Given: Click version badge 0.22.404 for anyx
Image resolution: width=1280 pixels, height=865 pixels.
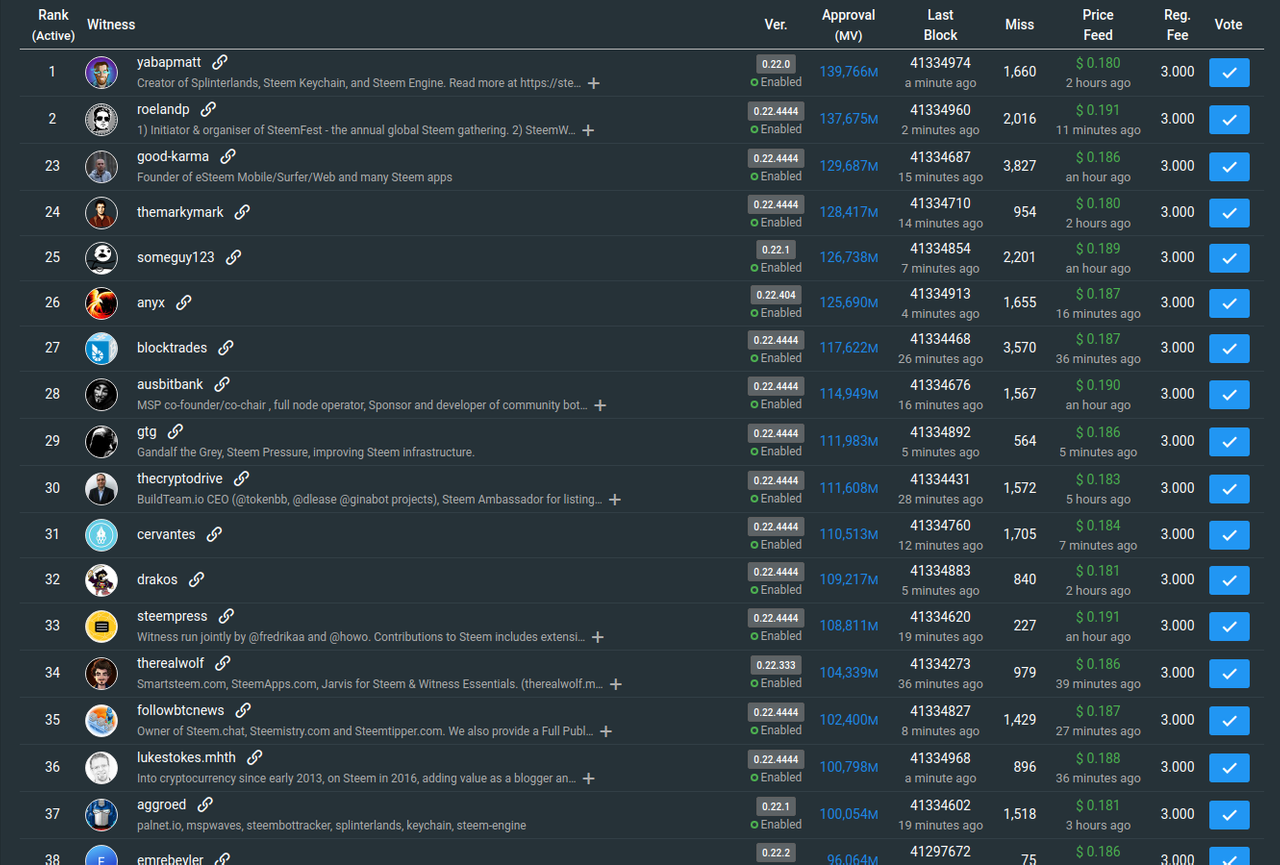Looking at the screenshot, I should coord(776,295).
